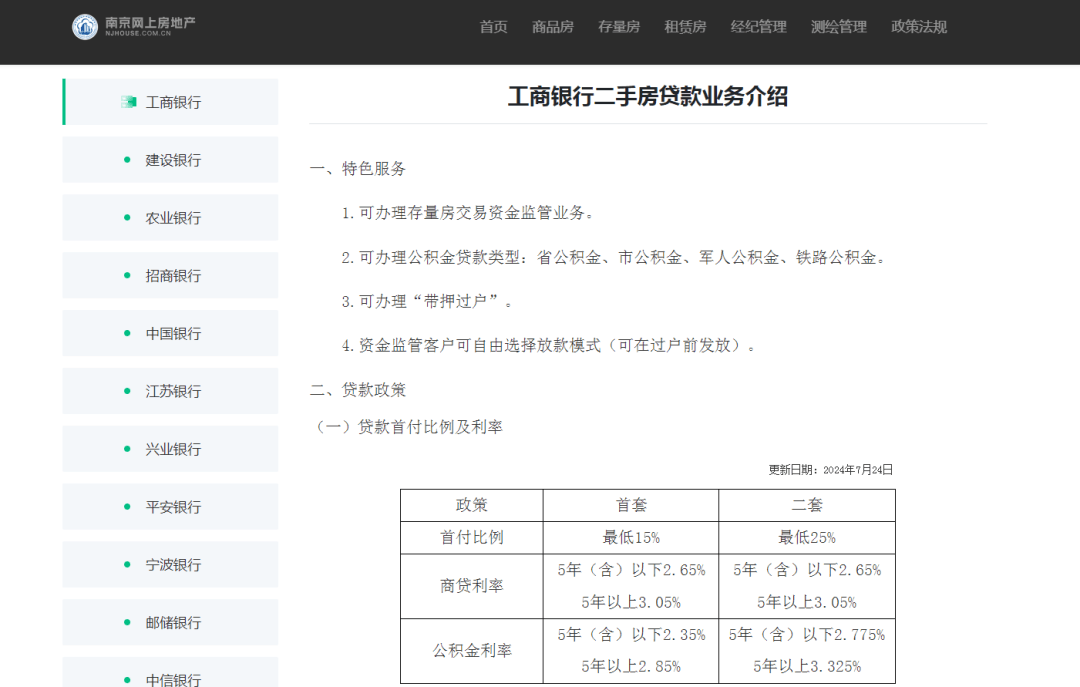Open the 商品房 menu item

[552, 27]
